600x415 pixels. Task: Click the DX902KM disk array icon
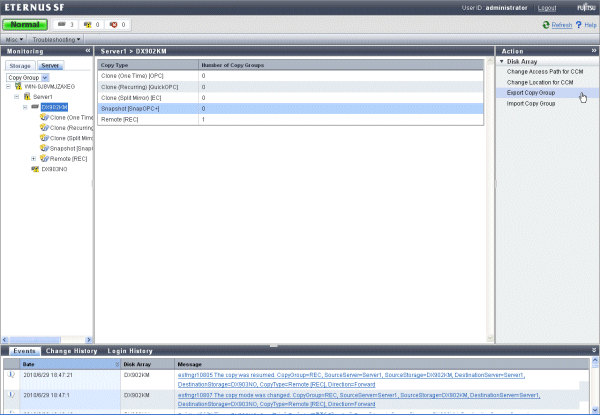[x=35, y=107]
